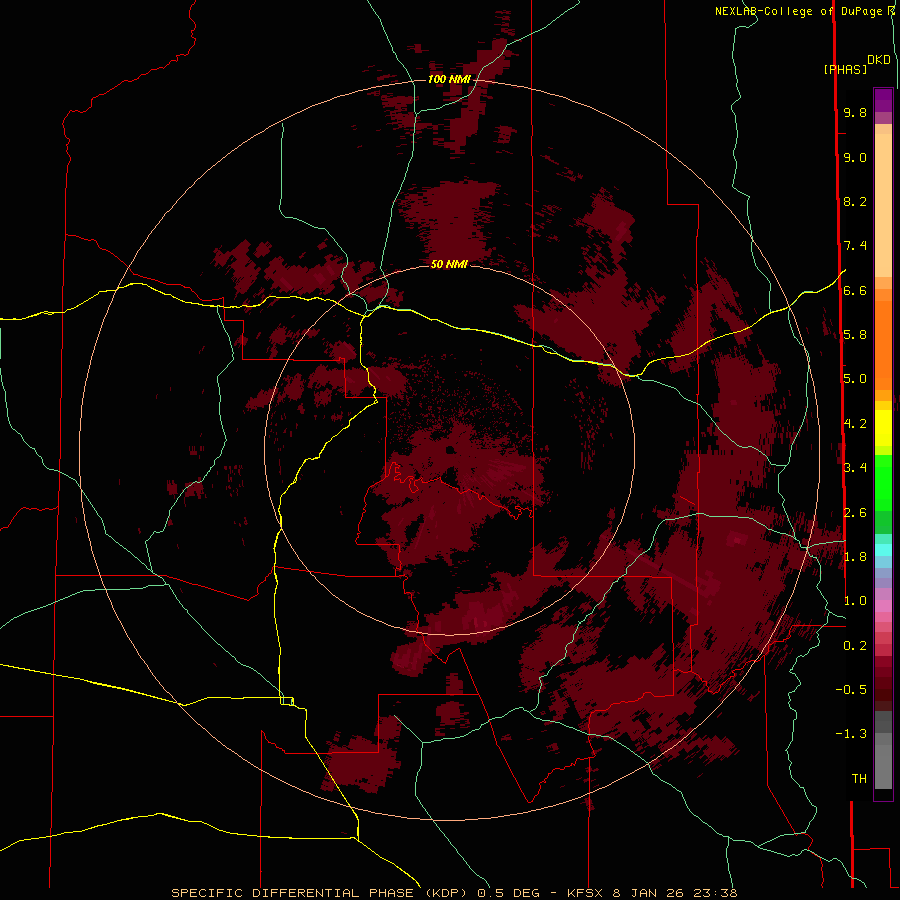Click the -1.3 scale value
Screen dimensions: 900x900
[851, 734]
